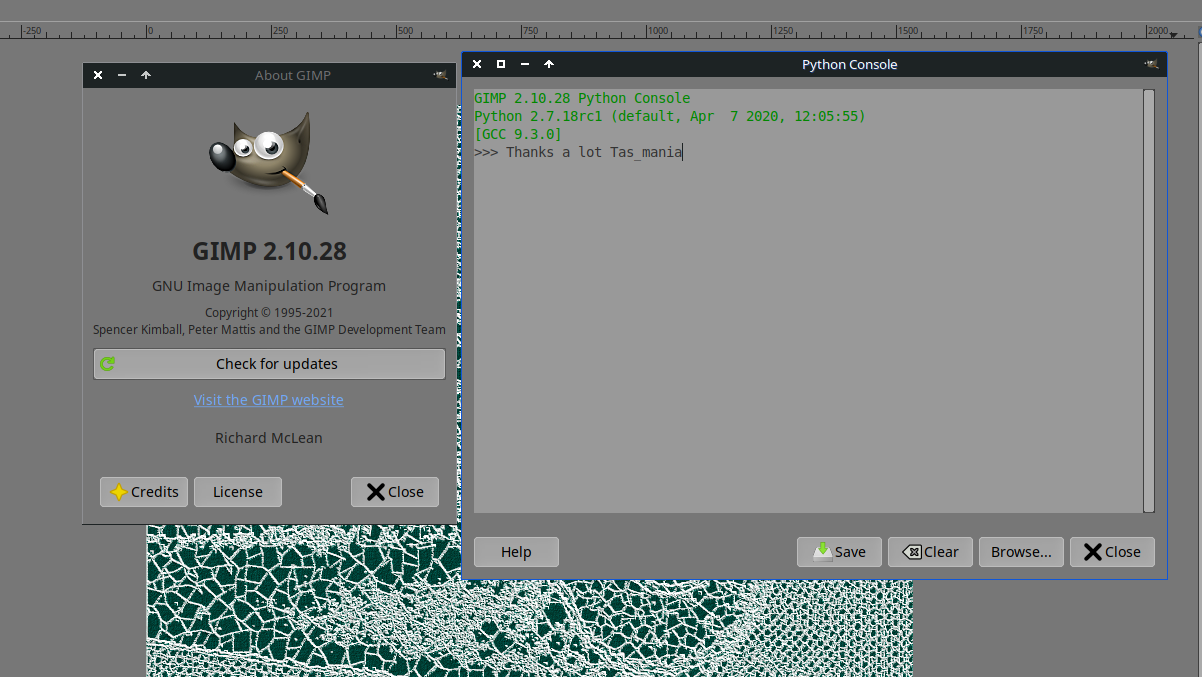Click the Python Console vertical scrollbar
Viewport: 1202px width, 677px height.
(x=1149, y=301)
